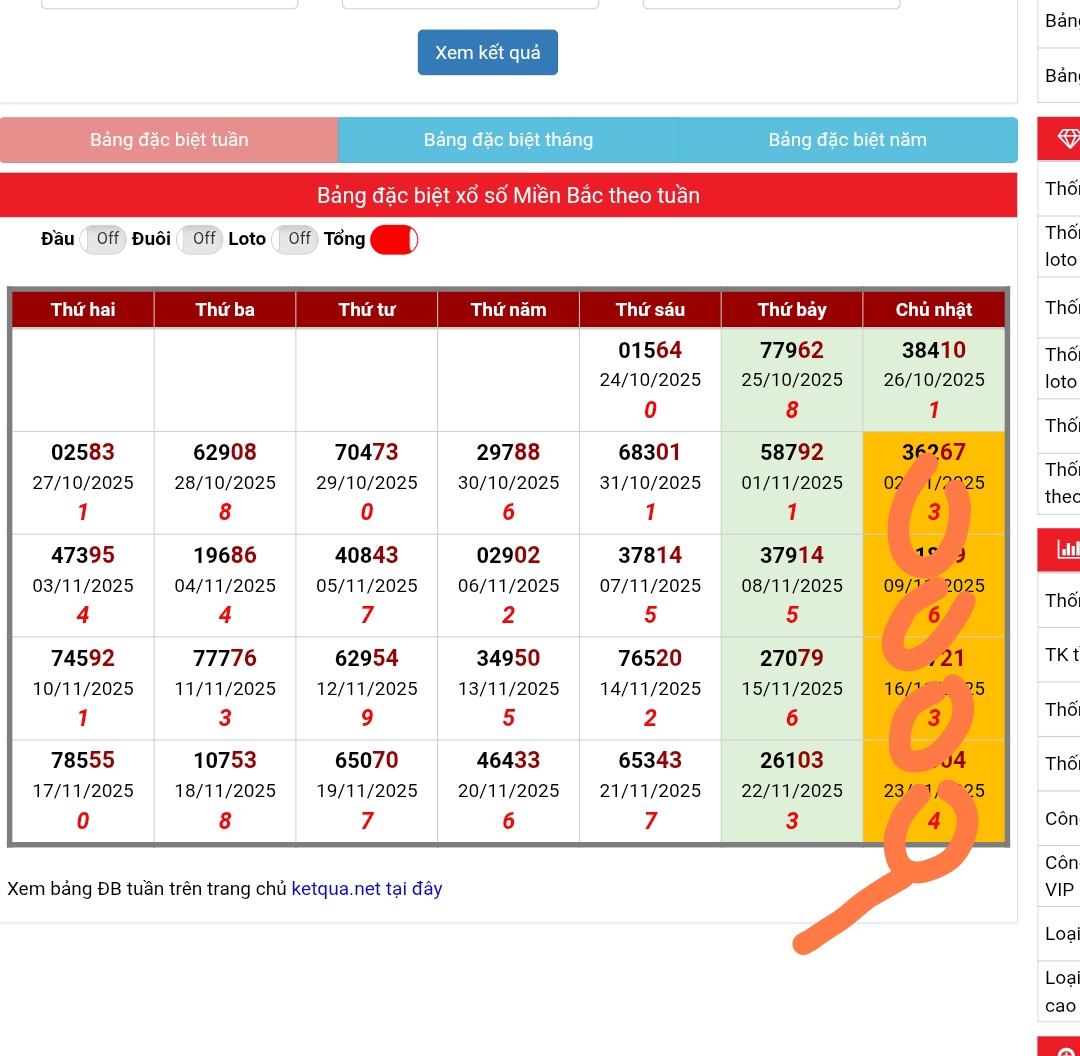Select the Bảng đặc biệt tuần tab
The width and height of the screenshot is (1080, 1056).
click(169, 140)
